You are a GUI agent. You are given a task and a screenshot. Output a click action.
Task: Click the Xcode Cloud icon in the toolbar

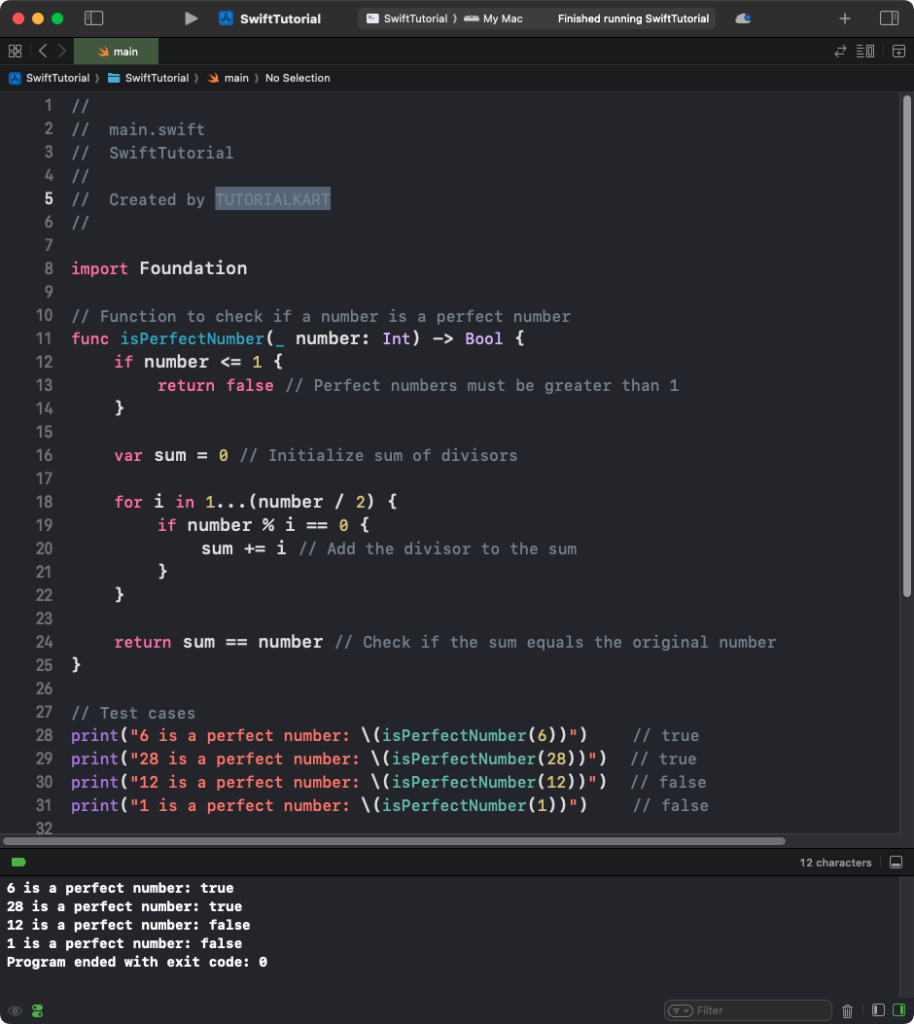742,17
